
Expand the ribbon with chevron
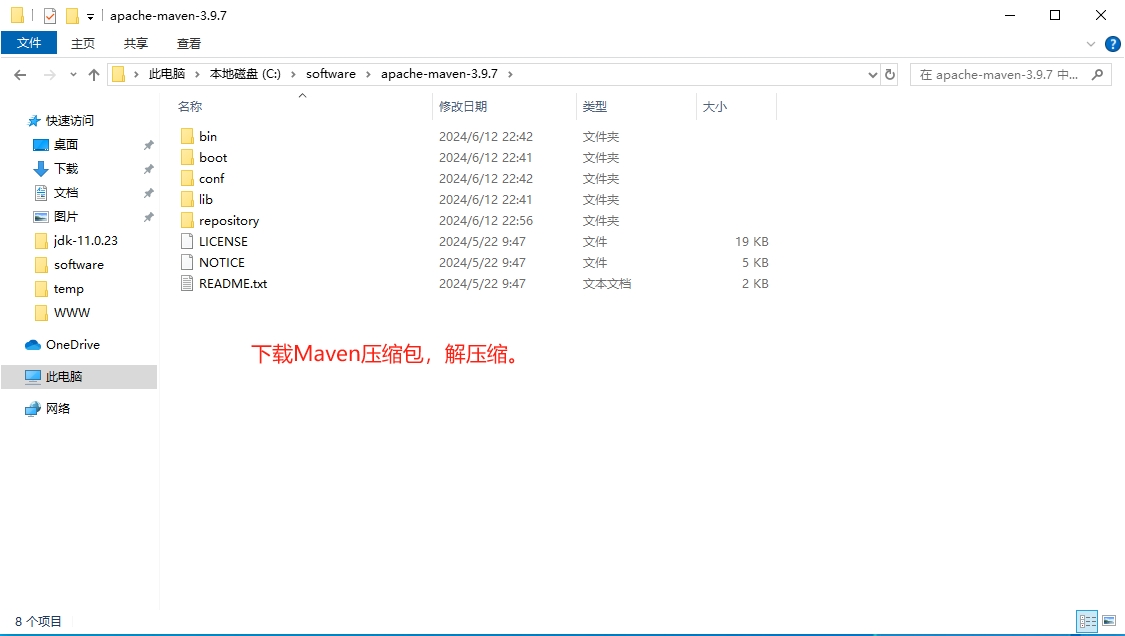(x=1091, y=44)
